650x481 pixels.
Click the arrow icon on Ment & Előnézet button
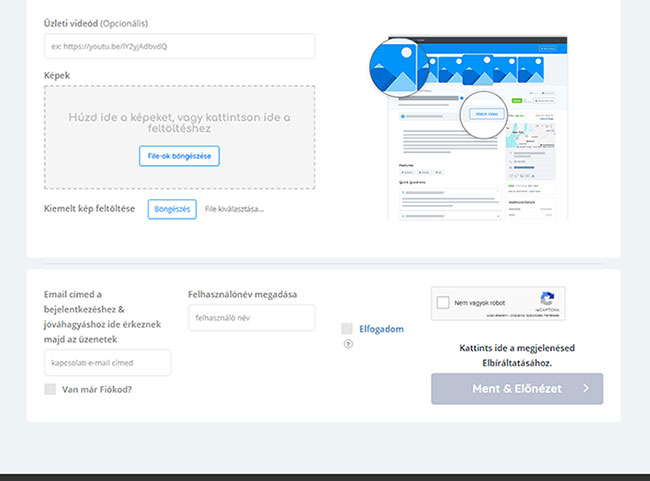[586, 389]
